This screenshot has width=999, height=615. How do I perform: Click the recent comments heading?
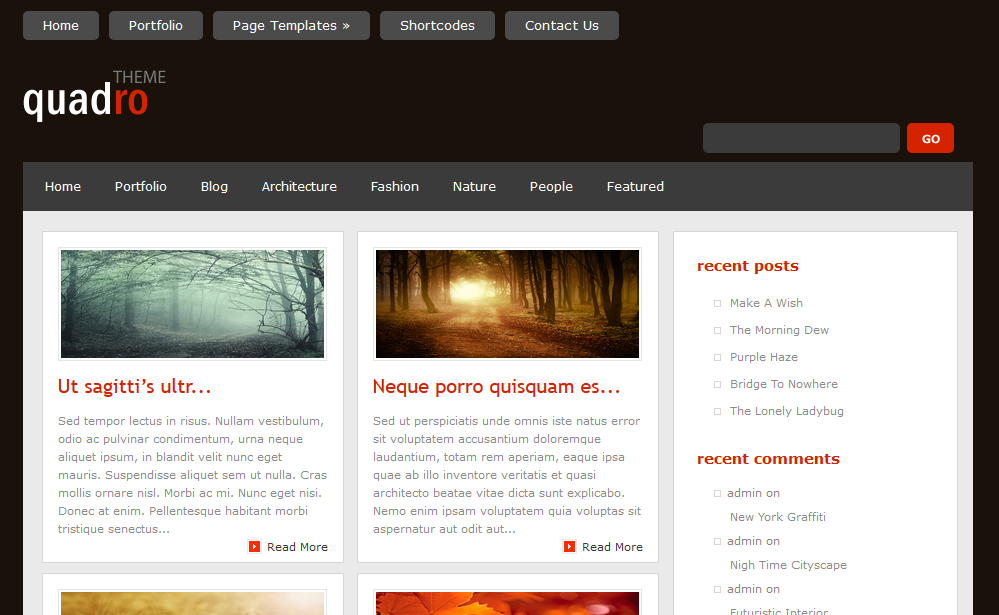click(768, 459)
